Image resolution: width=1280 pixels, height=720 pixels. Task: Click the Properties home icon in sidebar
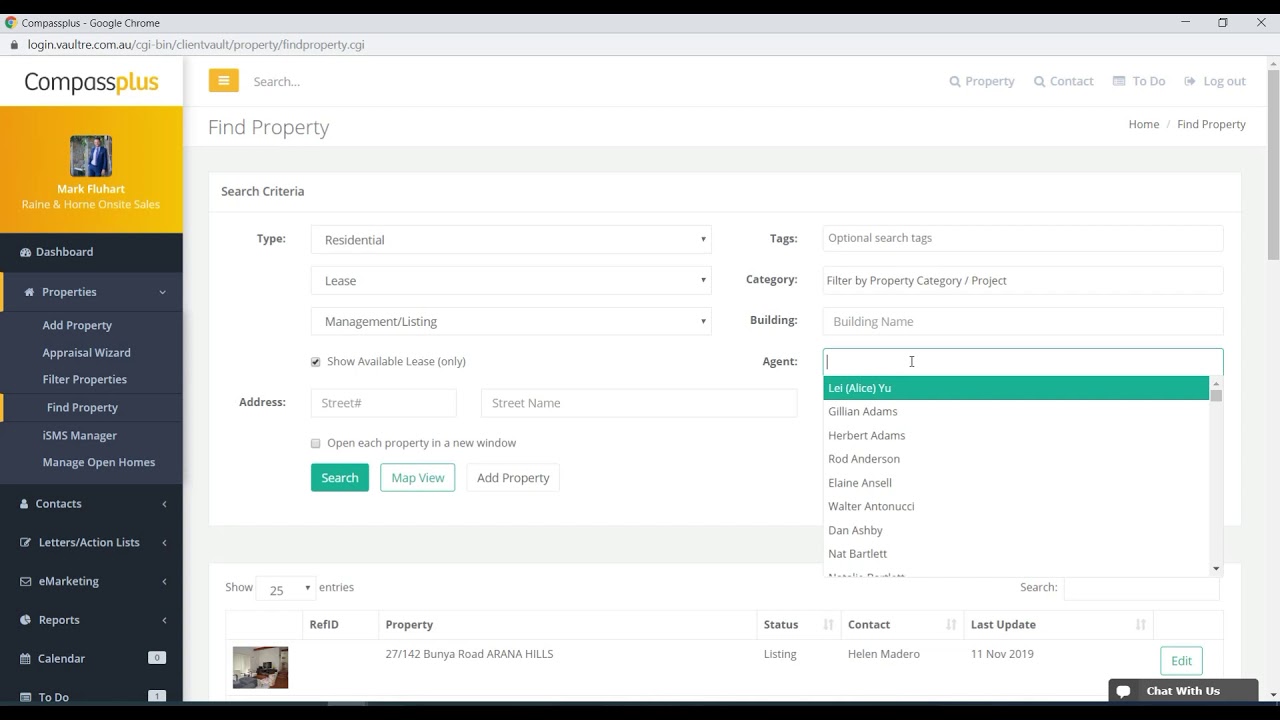(29, 292)
